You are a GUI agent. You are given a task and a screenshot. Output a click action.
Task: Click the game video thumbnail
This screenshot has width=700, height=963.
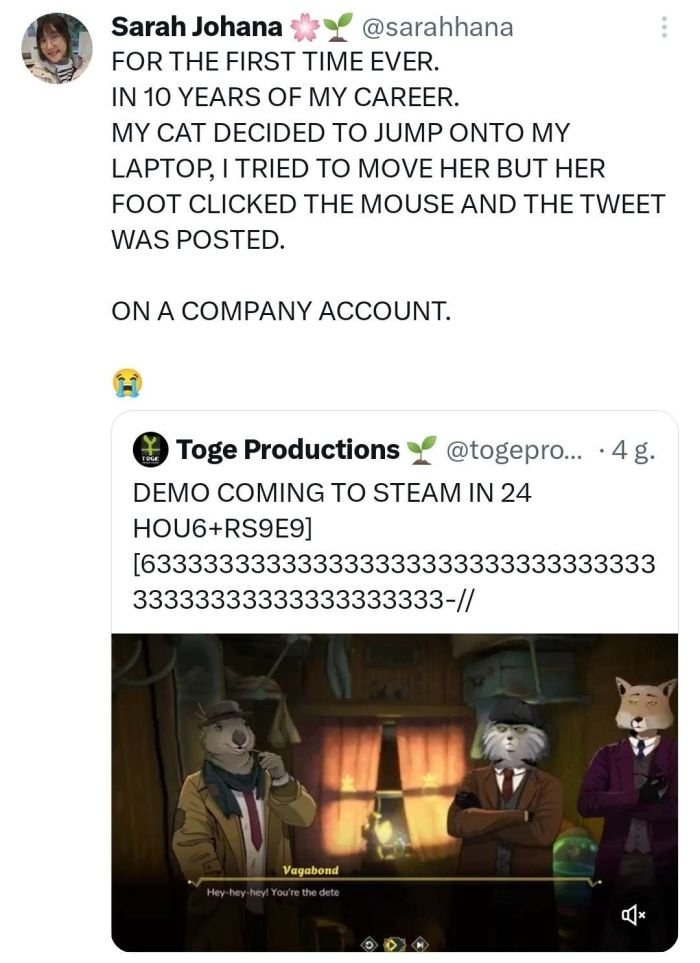pyautogui.click(x=394, y=760)
